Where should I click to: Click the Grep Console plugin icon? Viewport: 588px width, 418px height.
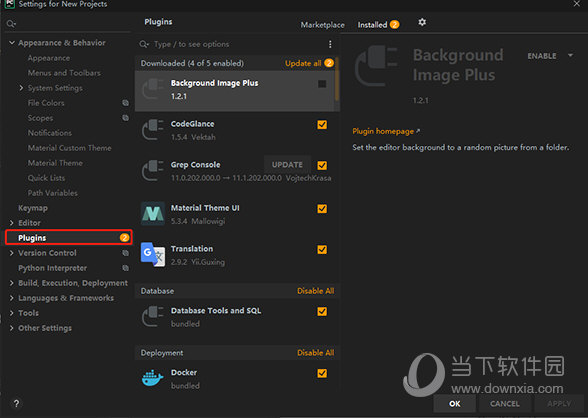tap(153, 170)
